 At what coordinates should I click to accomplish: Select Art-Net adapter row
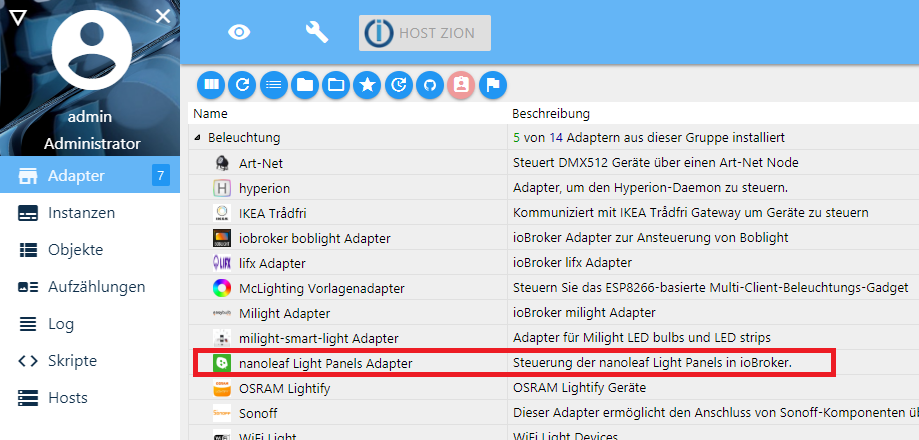(x=553, y=162)
